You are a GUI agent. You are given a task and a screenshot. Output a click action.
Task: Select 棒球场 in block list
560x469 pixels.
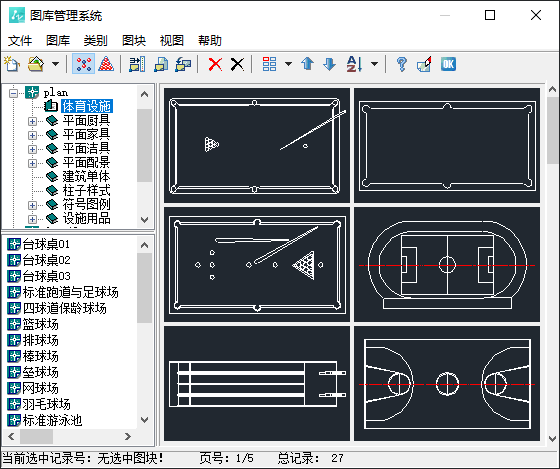[40, 357]
